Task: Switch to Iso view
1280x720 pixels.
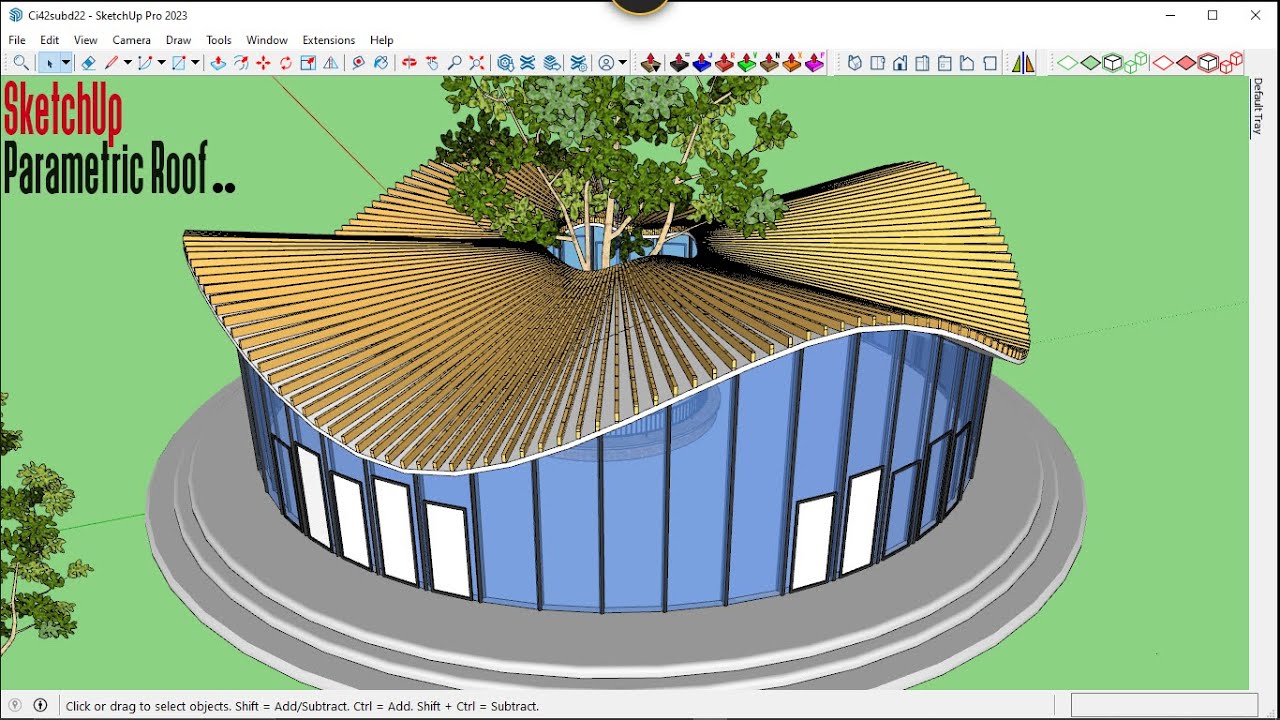Action: (855, 63)
